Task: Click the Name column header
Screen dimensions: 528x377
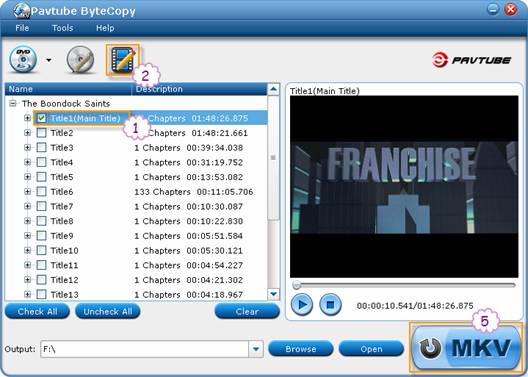Action: click(x=68, y=89)
